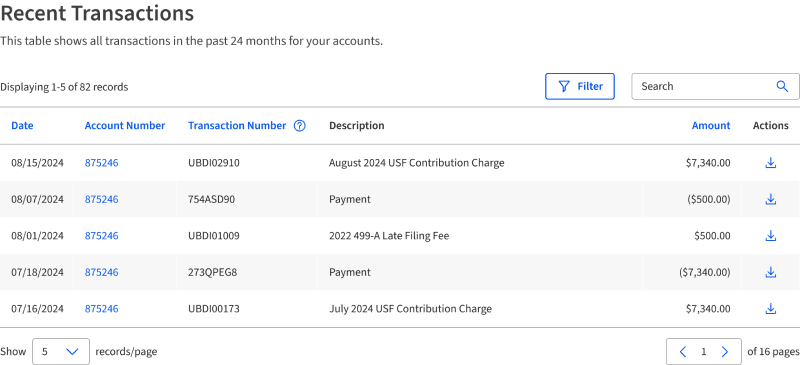Screen dimensions: 800x365
Task: Open account 875246 in the 08/15/2024 row
Action: point(102,163)
